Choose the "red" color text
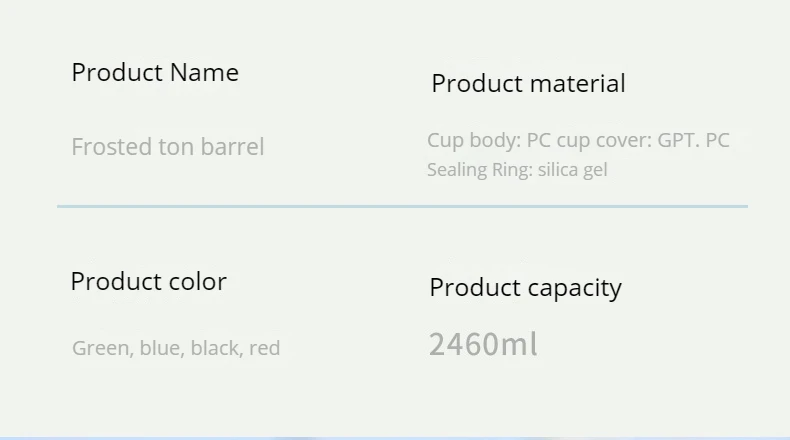This screenshot has width=790, height=440. tap(264, 349)
